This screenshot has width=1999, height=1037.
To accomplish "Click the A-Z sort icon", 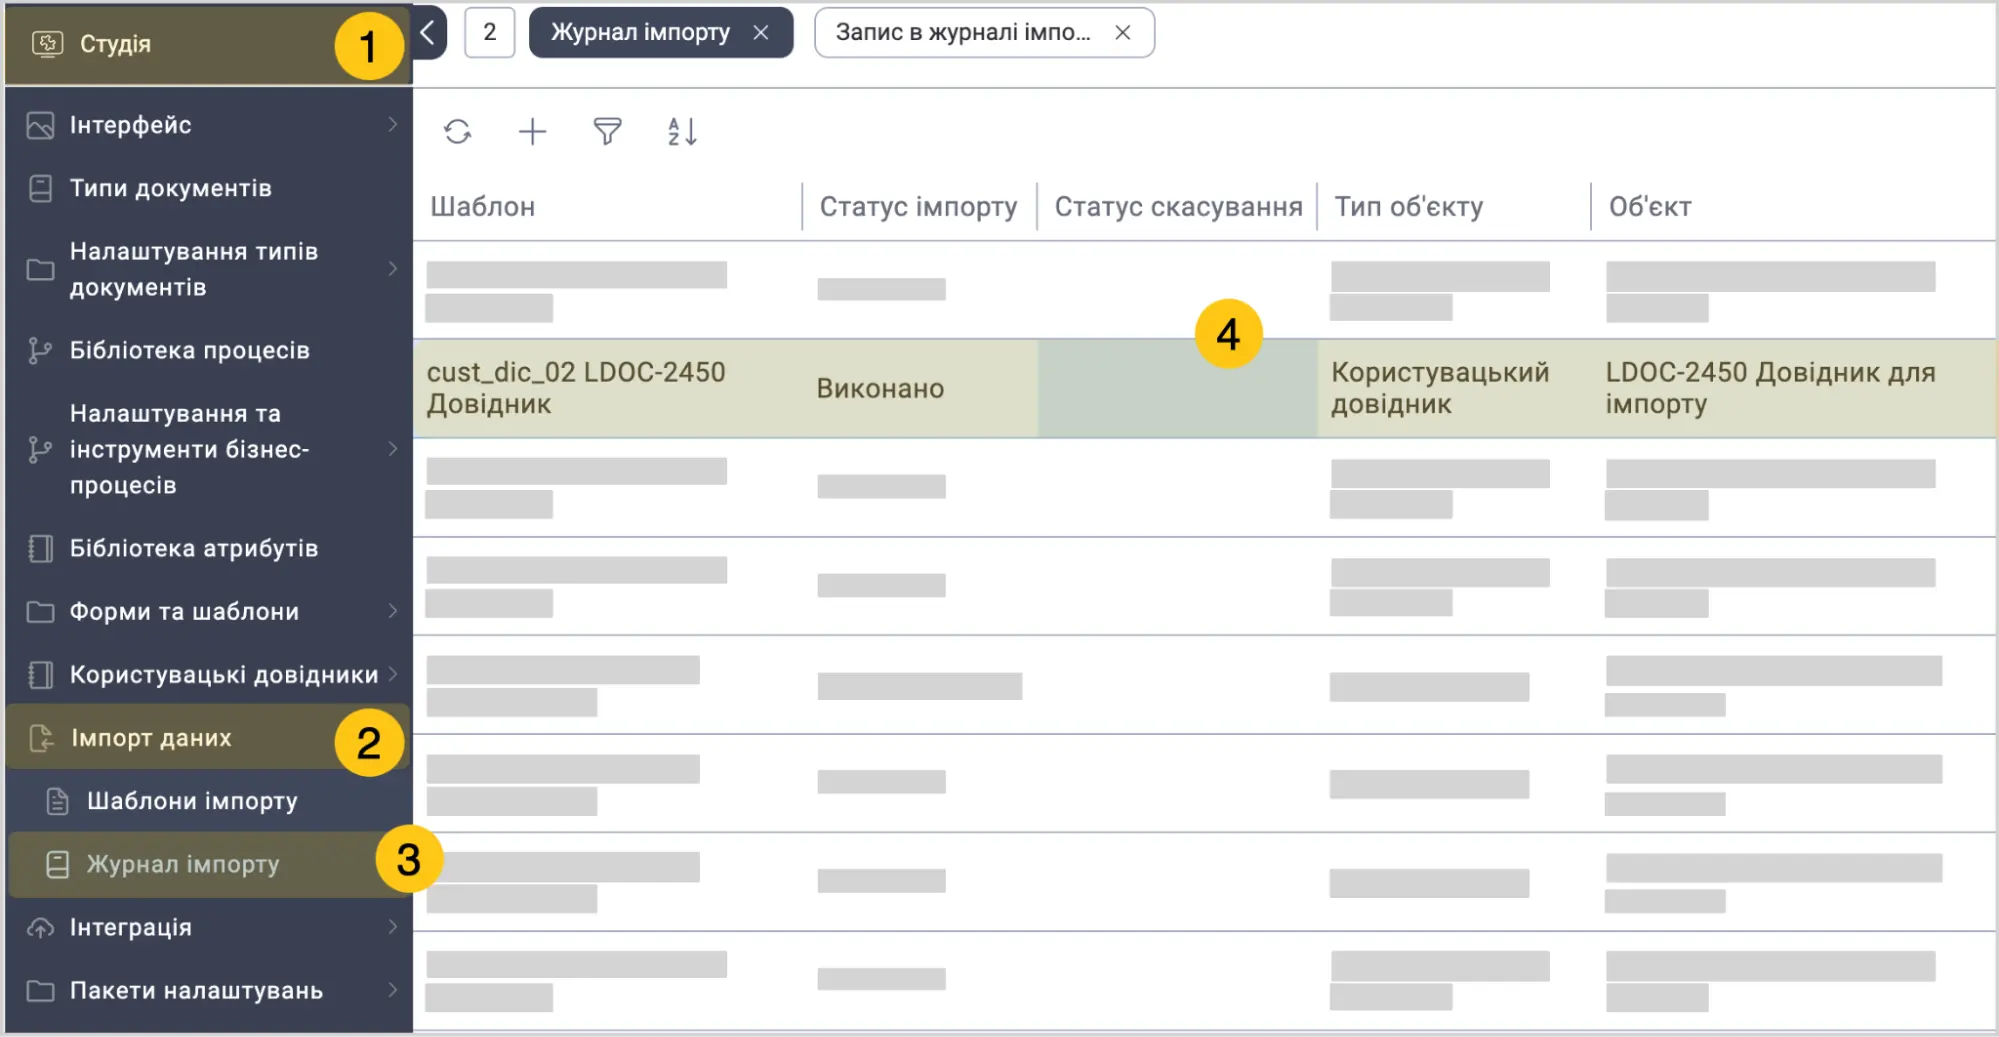I will click(x=682, y=132).
